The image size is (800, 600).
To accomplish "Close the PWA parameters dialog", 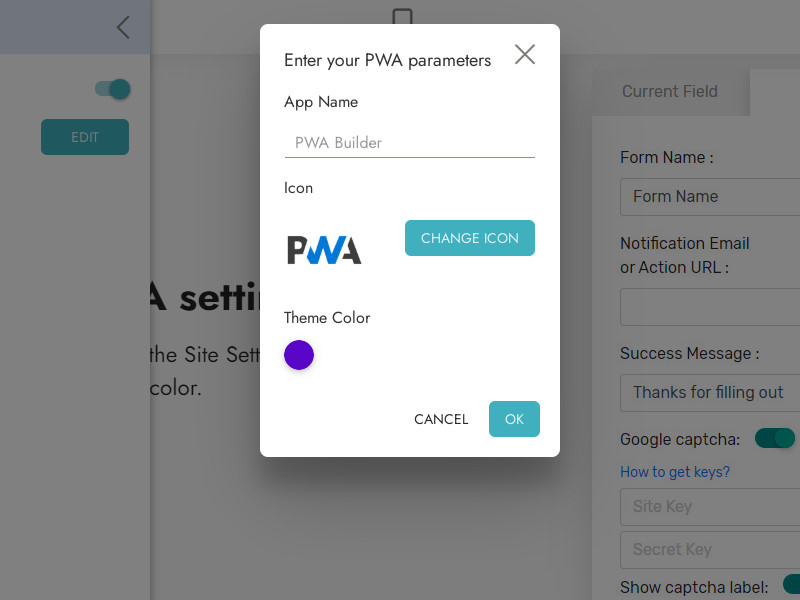I will coord(524,55).
